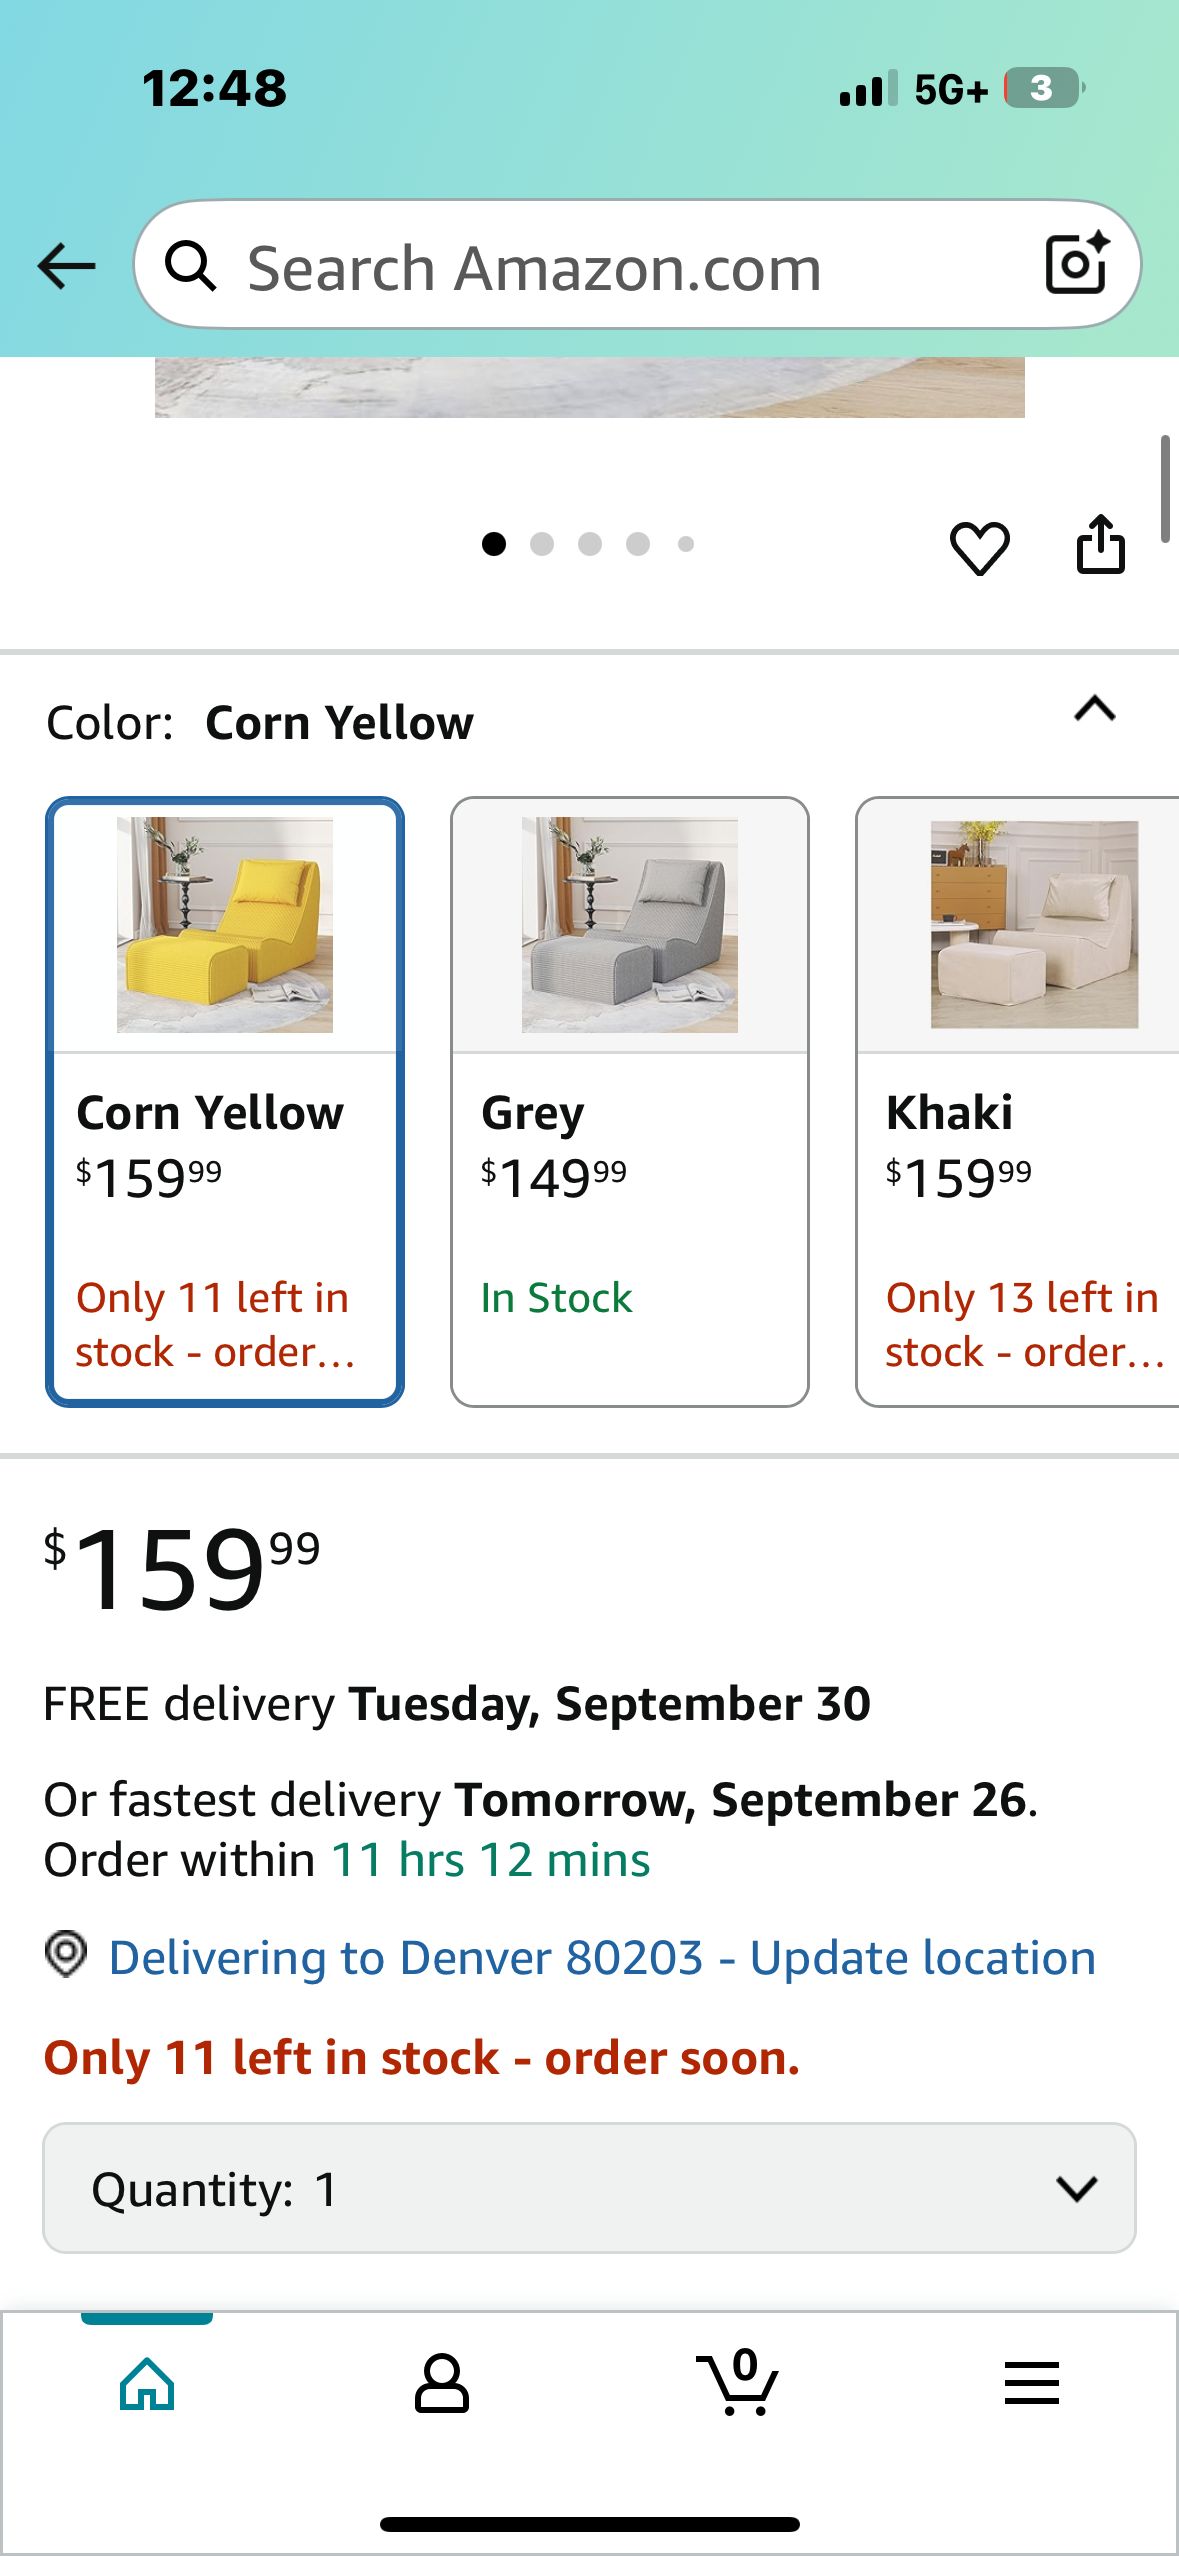Open the account profile tab
Viewport: 1179px width, 2556px height.
tap(442, 2384)
